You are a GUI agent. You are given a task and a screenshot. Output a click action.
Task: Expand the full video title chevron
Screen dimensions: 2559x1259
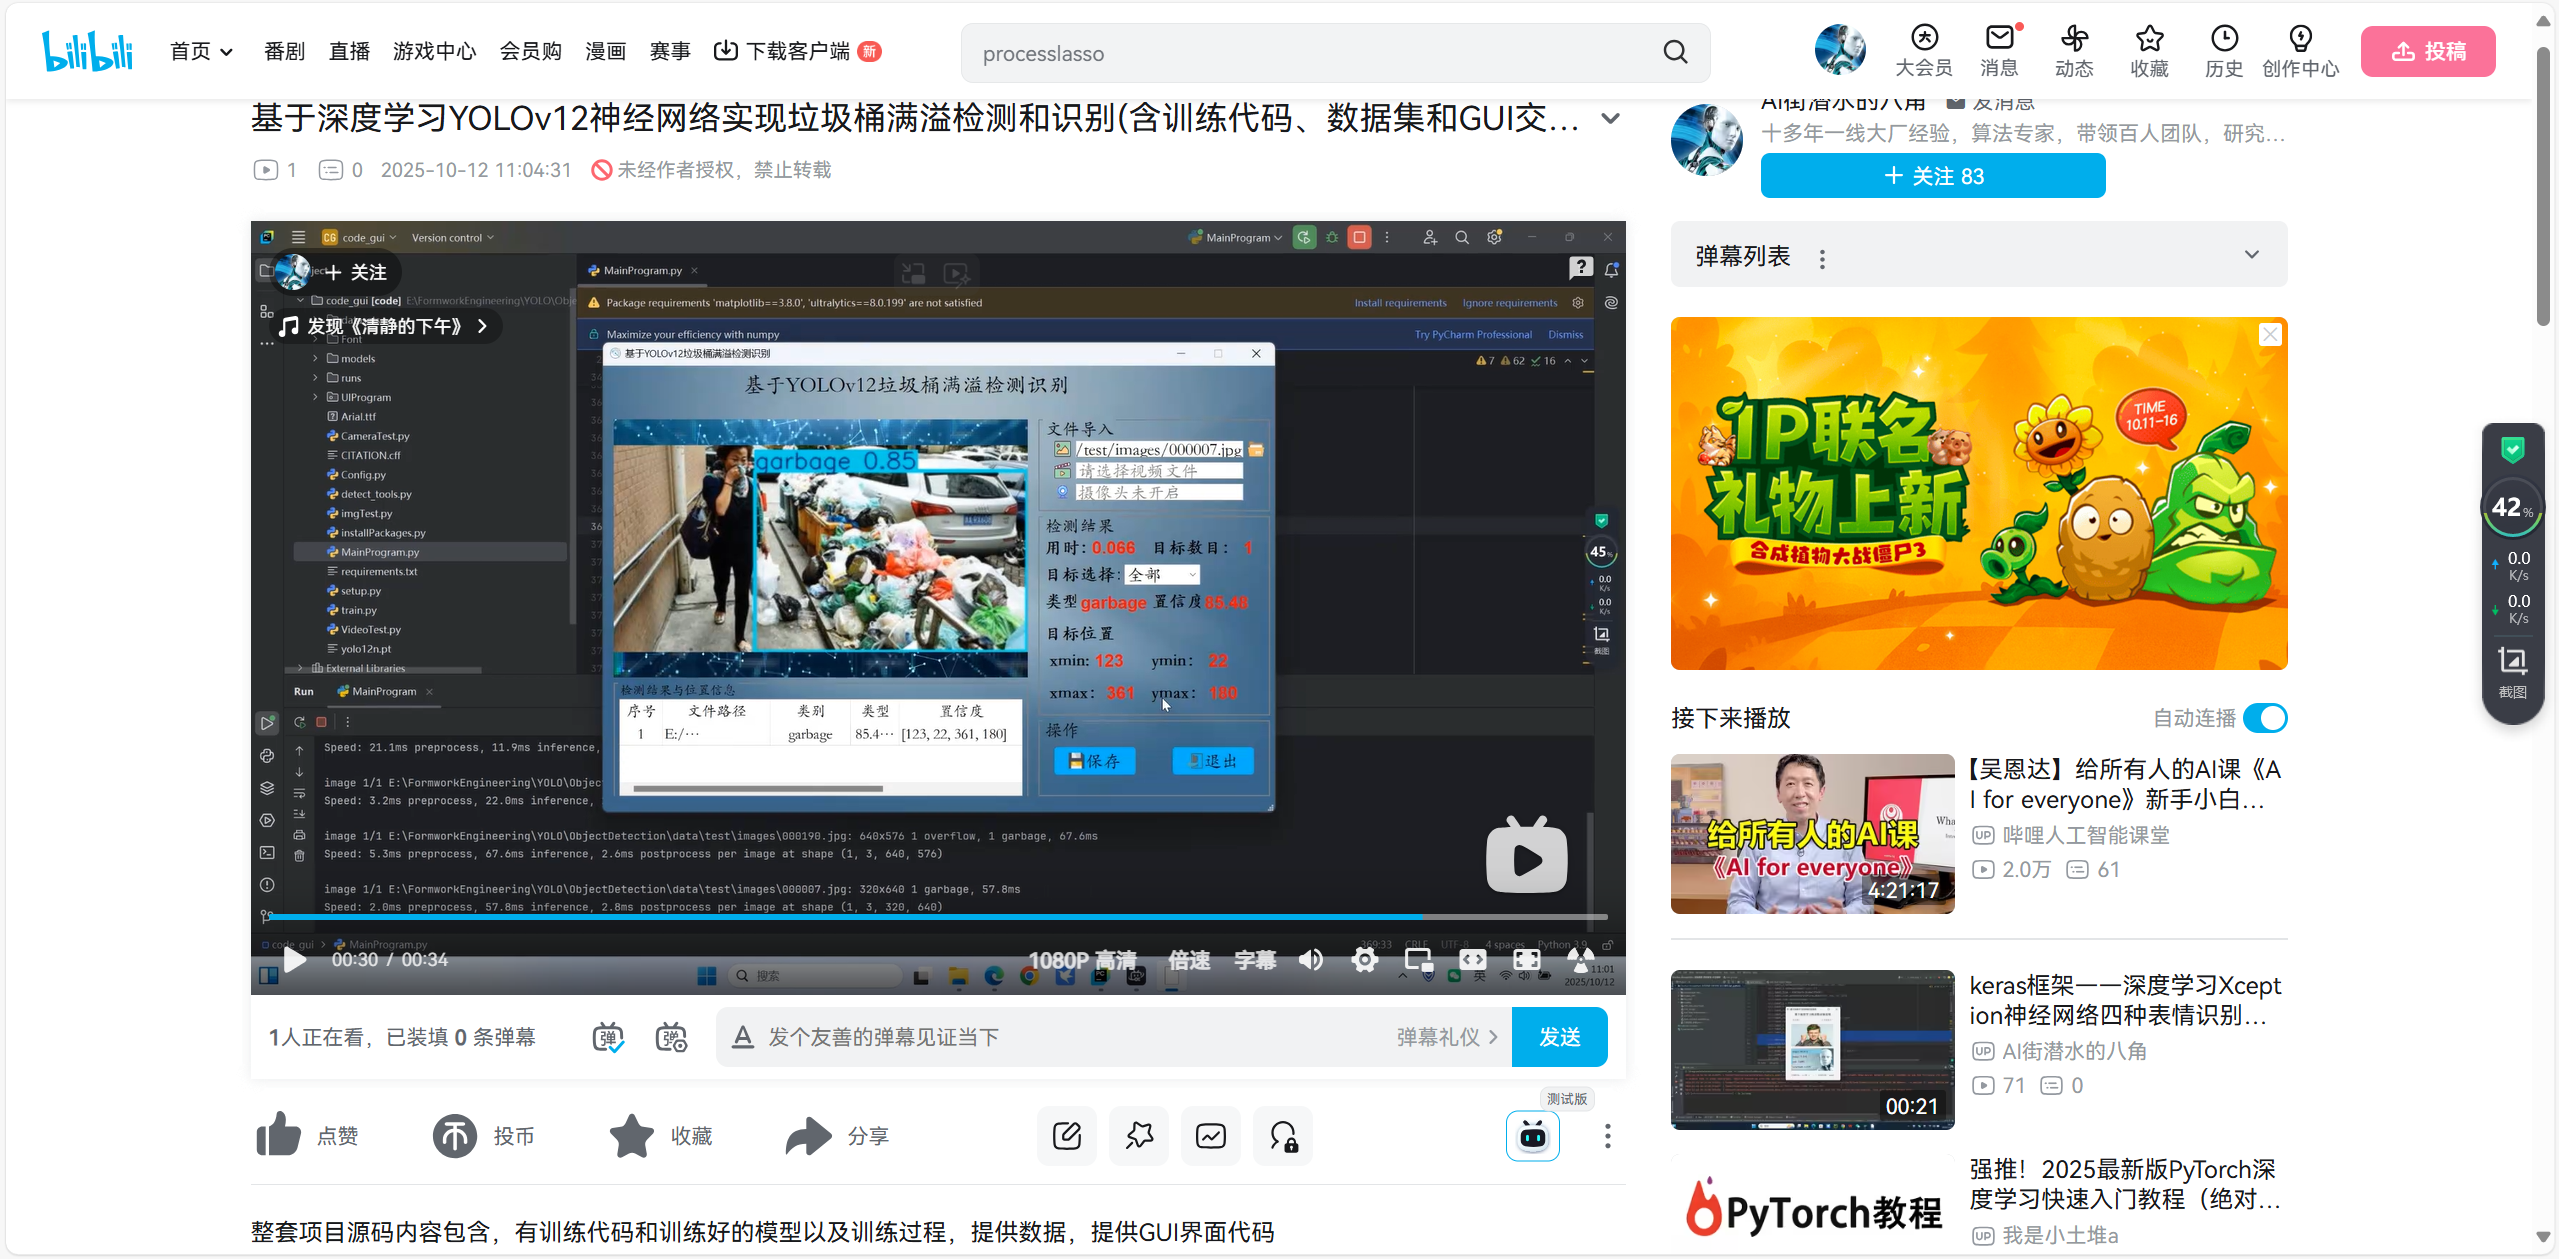click(x=1610, y=118)
